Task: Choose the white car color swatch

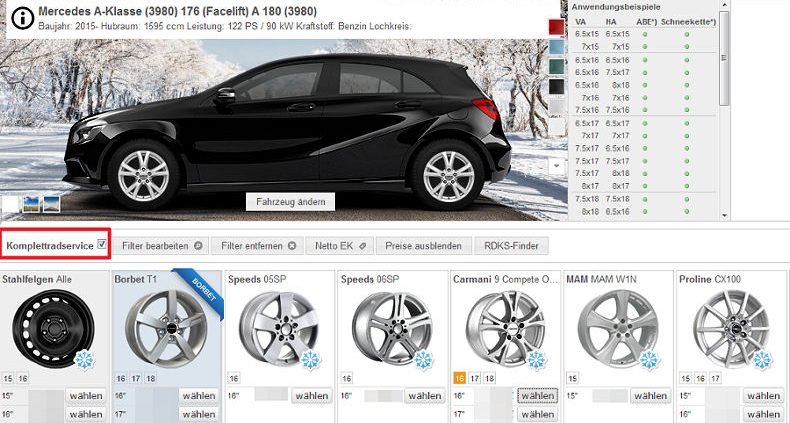Action: click(557, 126)
